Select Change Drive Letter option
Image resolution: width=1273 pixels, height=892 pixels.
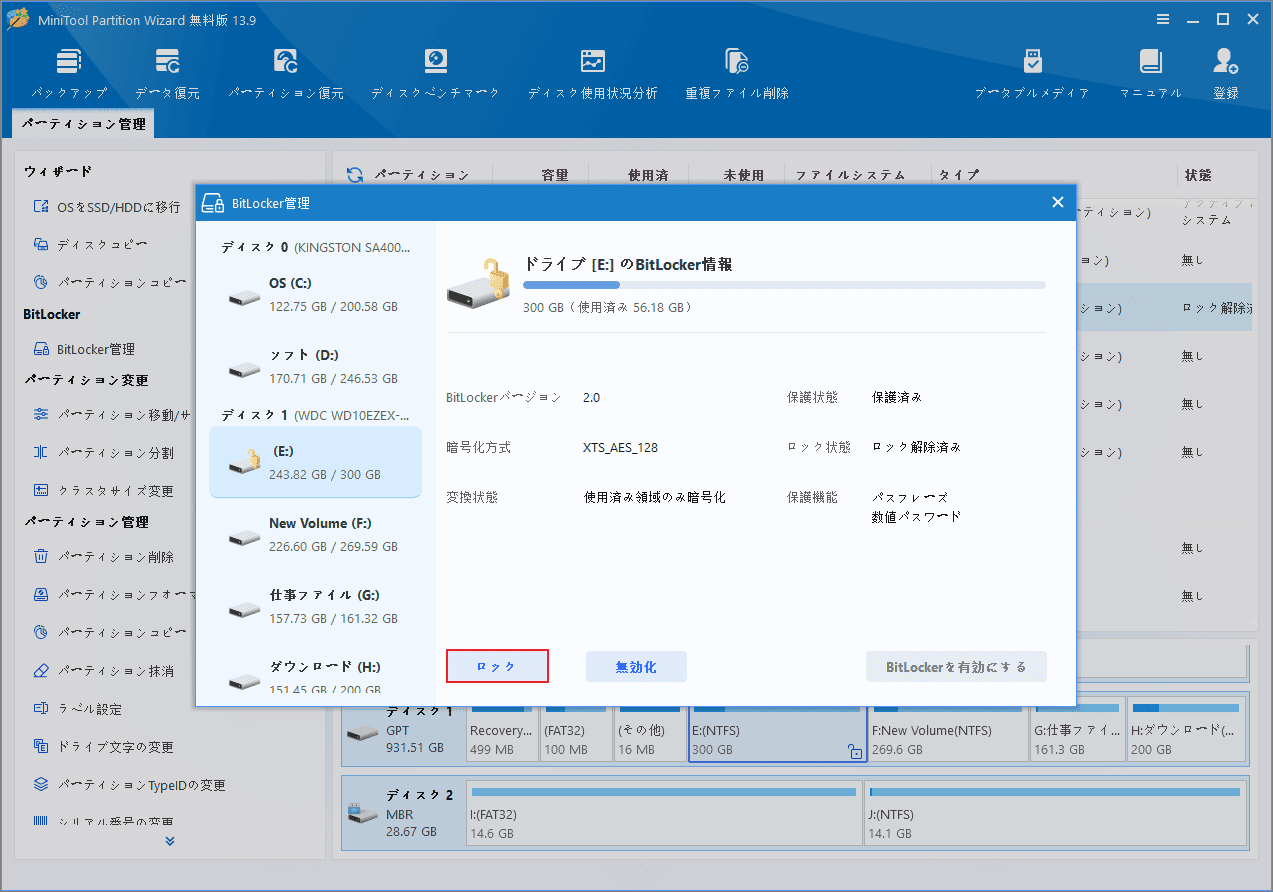click(x=103, y=747)
